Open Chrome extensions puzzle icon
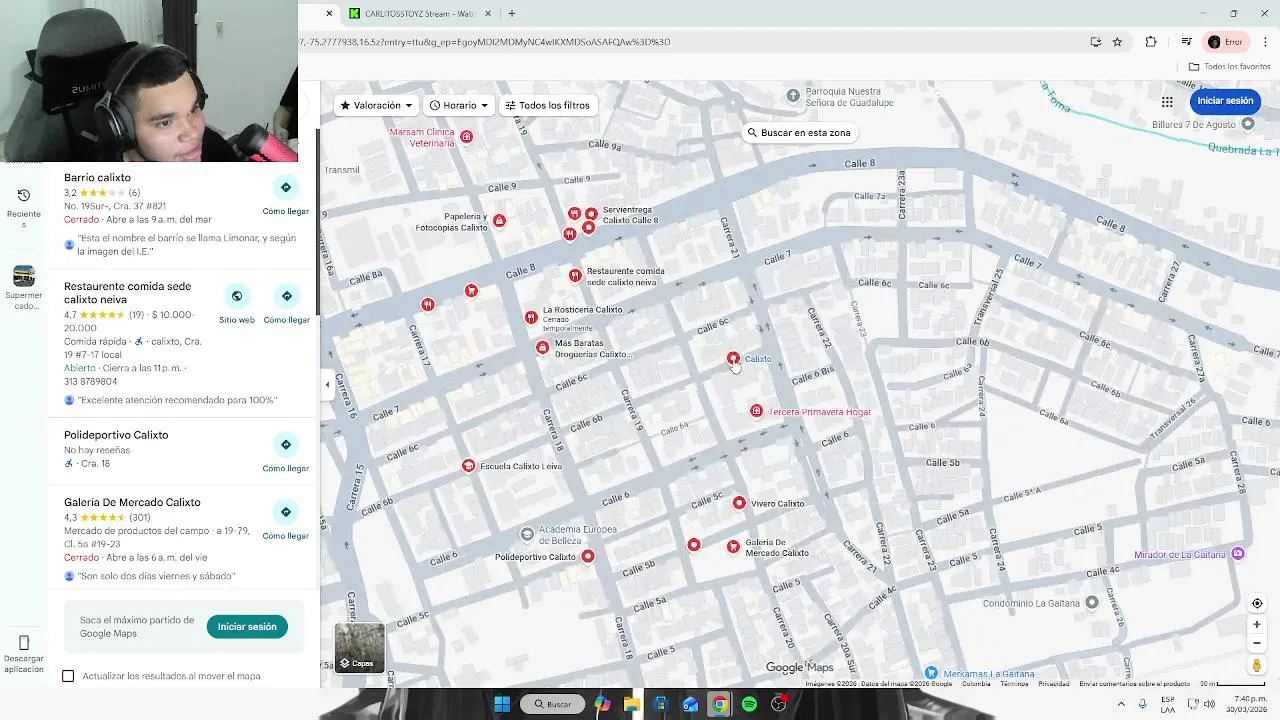The height and width of the screenshot is (720, 1280). pyautogui.click(x=1151, y=42)
